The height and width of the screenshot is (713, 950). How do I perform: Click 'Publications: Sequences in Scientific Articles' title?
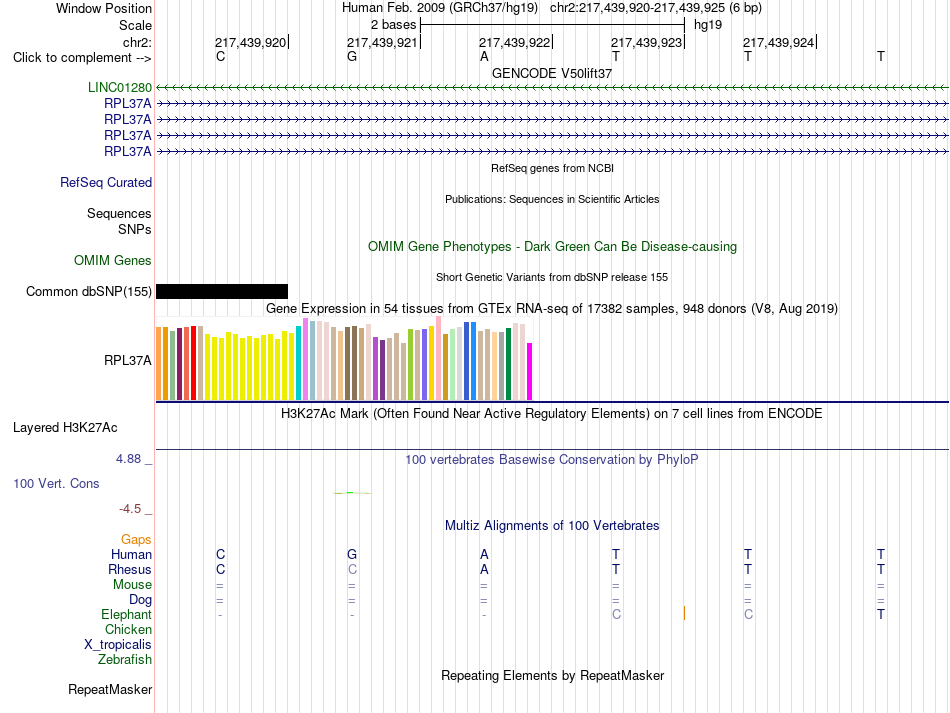[x=552, y=199]
